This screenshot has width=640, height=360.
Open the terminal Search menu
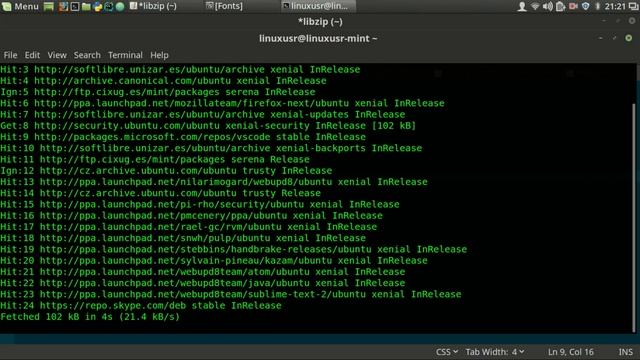87,55
